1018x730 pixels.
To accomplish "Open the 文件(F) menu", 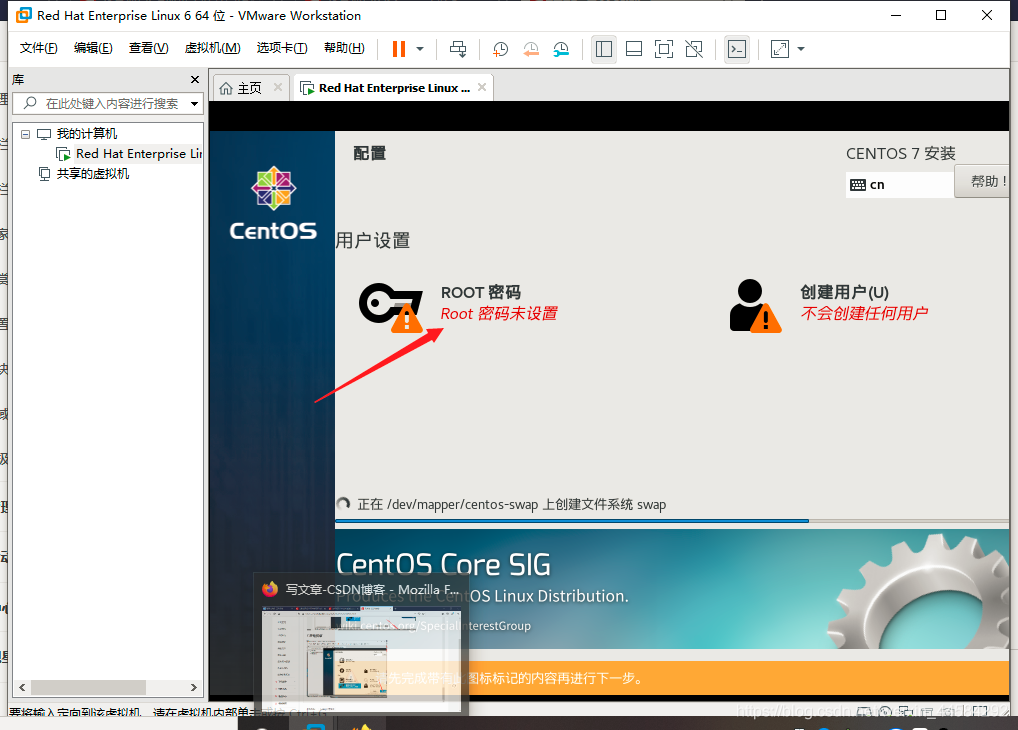I will click(38, 48).
